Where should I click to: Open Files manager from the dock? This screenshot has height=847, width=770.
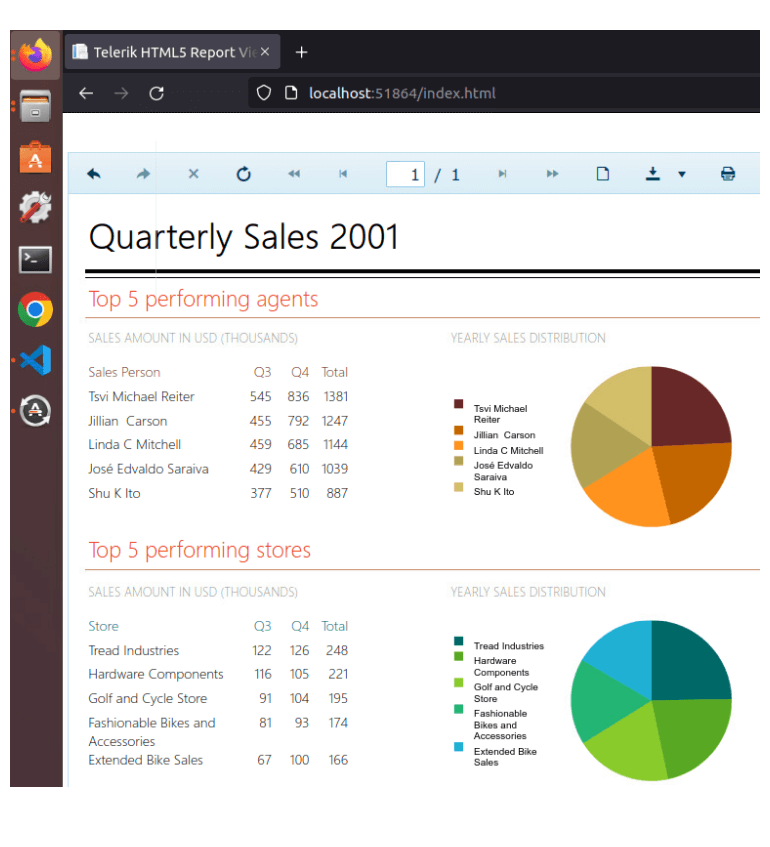36,106
